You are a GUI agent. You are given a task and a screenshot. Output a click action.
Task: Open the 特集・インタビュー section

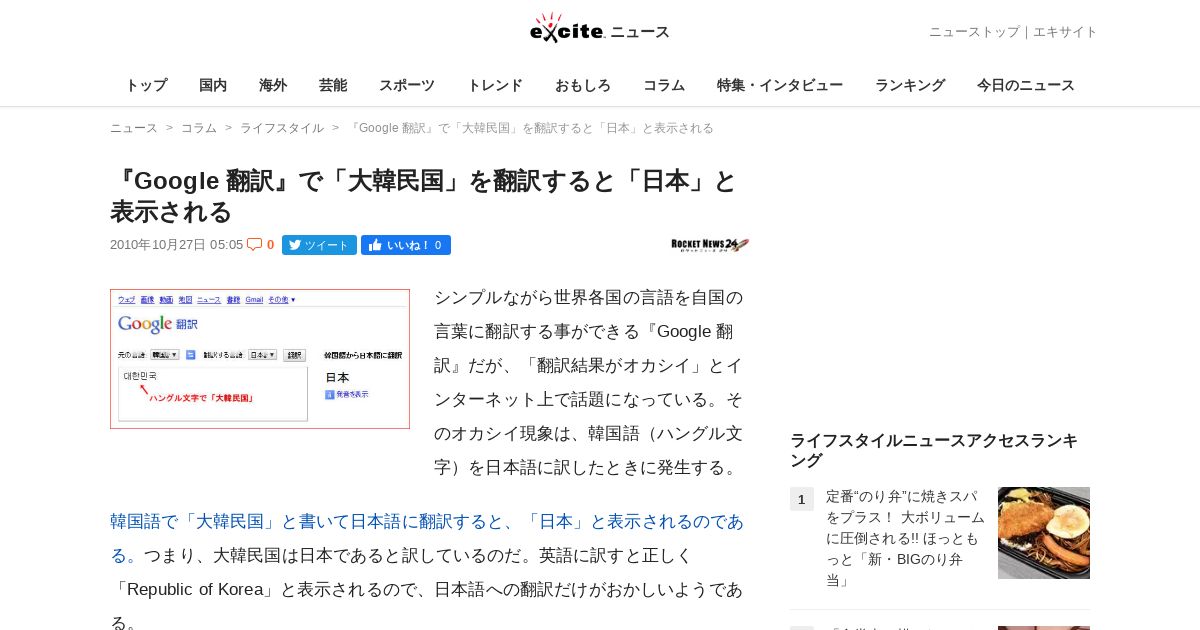(x=780, y=85)
